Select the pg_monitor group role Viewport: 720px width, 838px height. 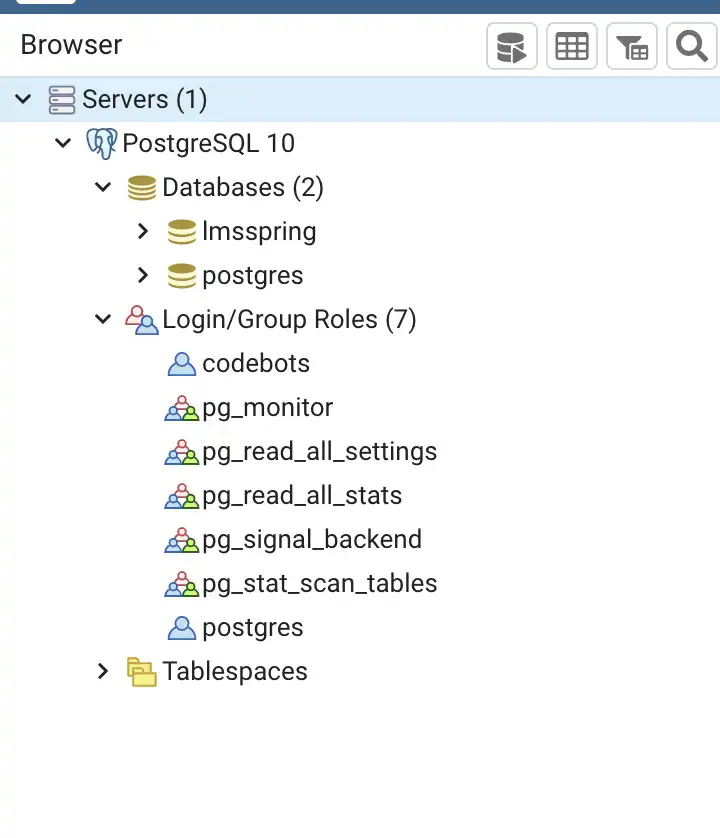coord(267,408)
